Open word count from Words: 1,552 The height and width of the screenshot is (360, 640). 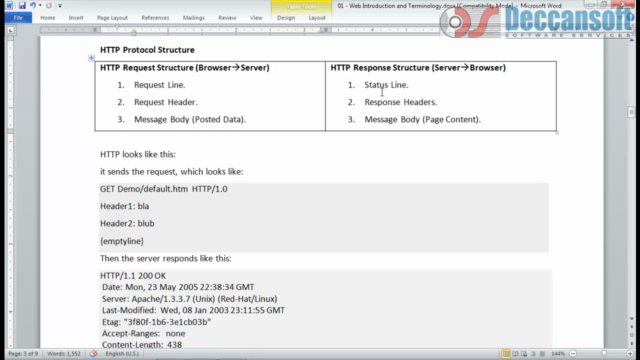64,353
